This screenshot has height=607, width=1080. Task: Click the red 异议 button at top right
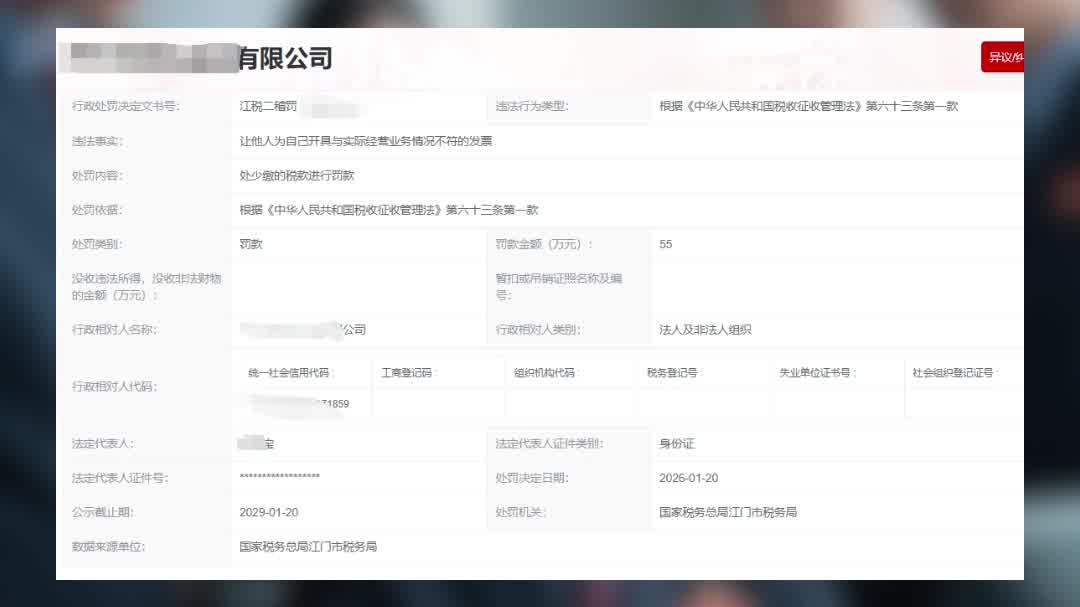coord(1002,57)
